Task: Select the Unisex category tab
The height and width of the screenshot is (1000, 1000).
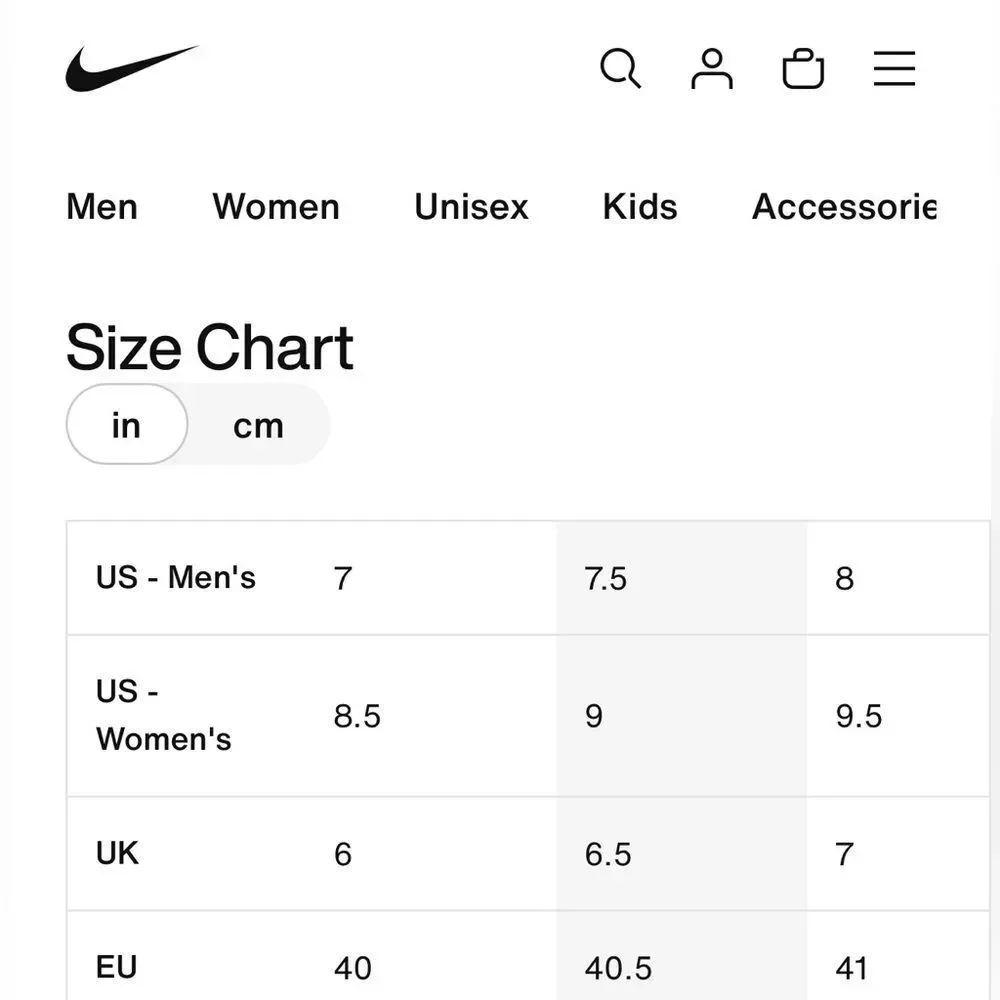Action: [471, 207]
